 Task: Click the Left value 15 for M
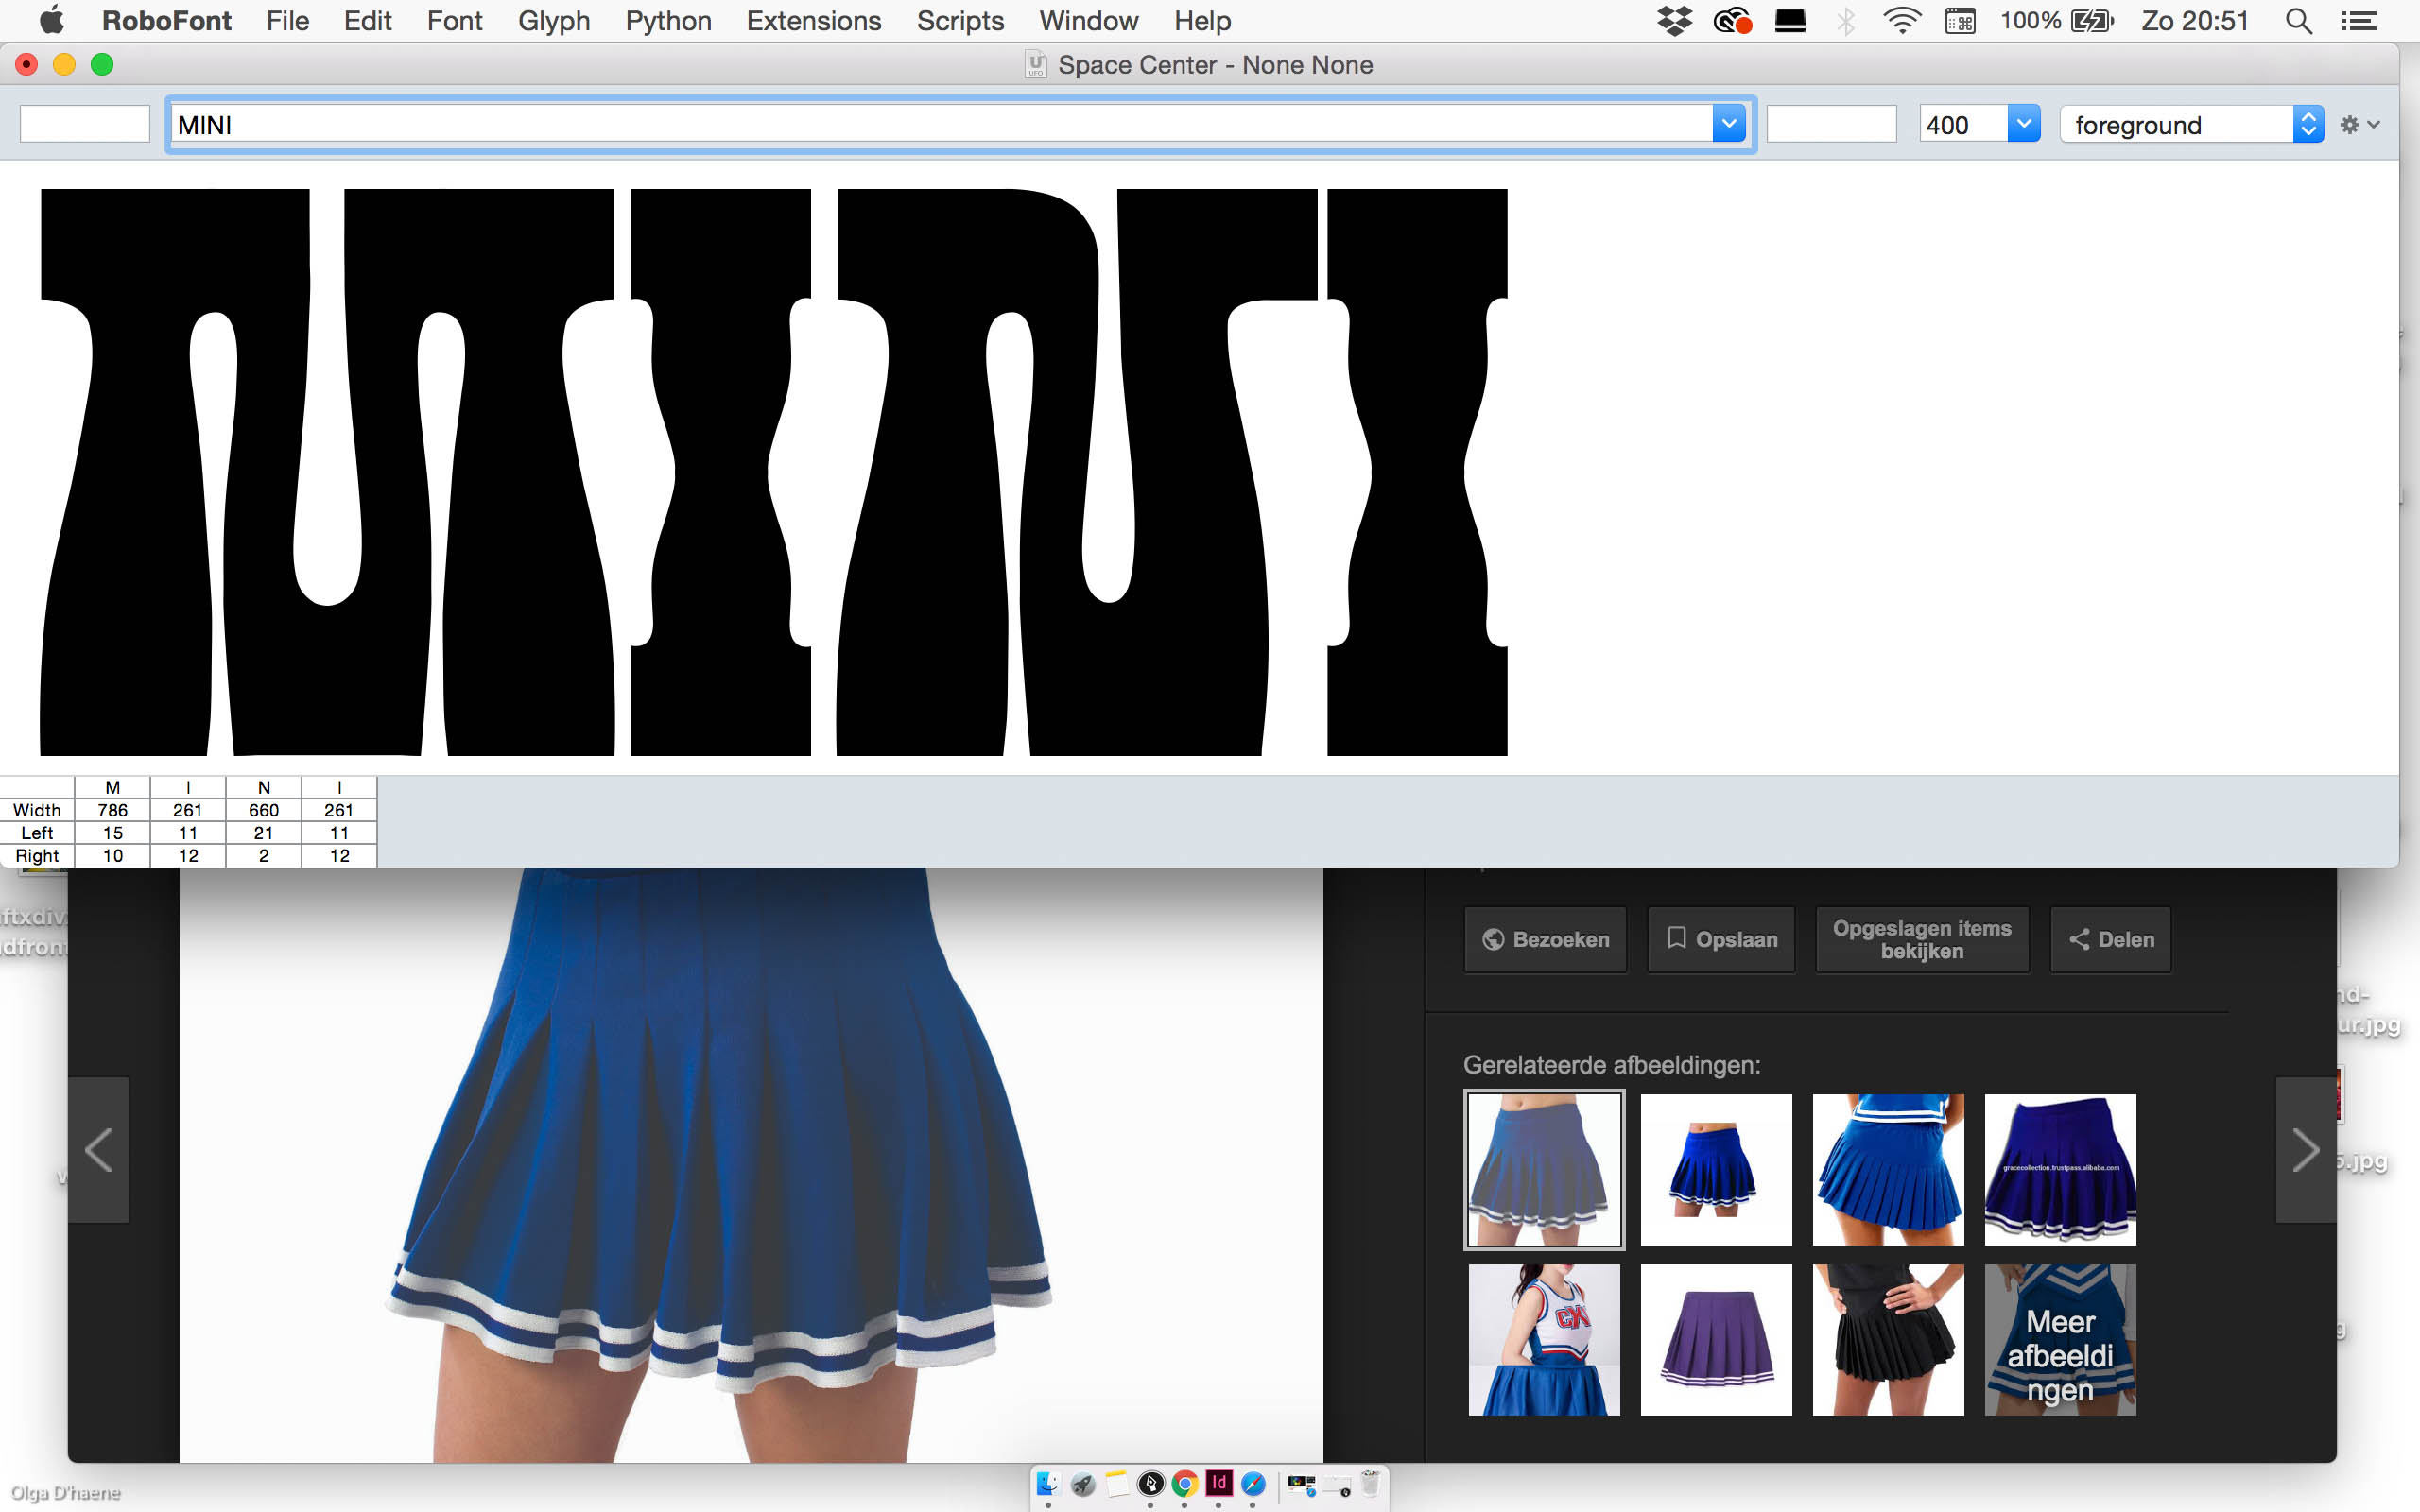coord(113,833)
